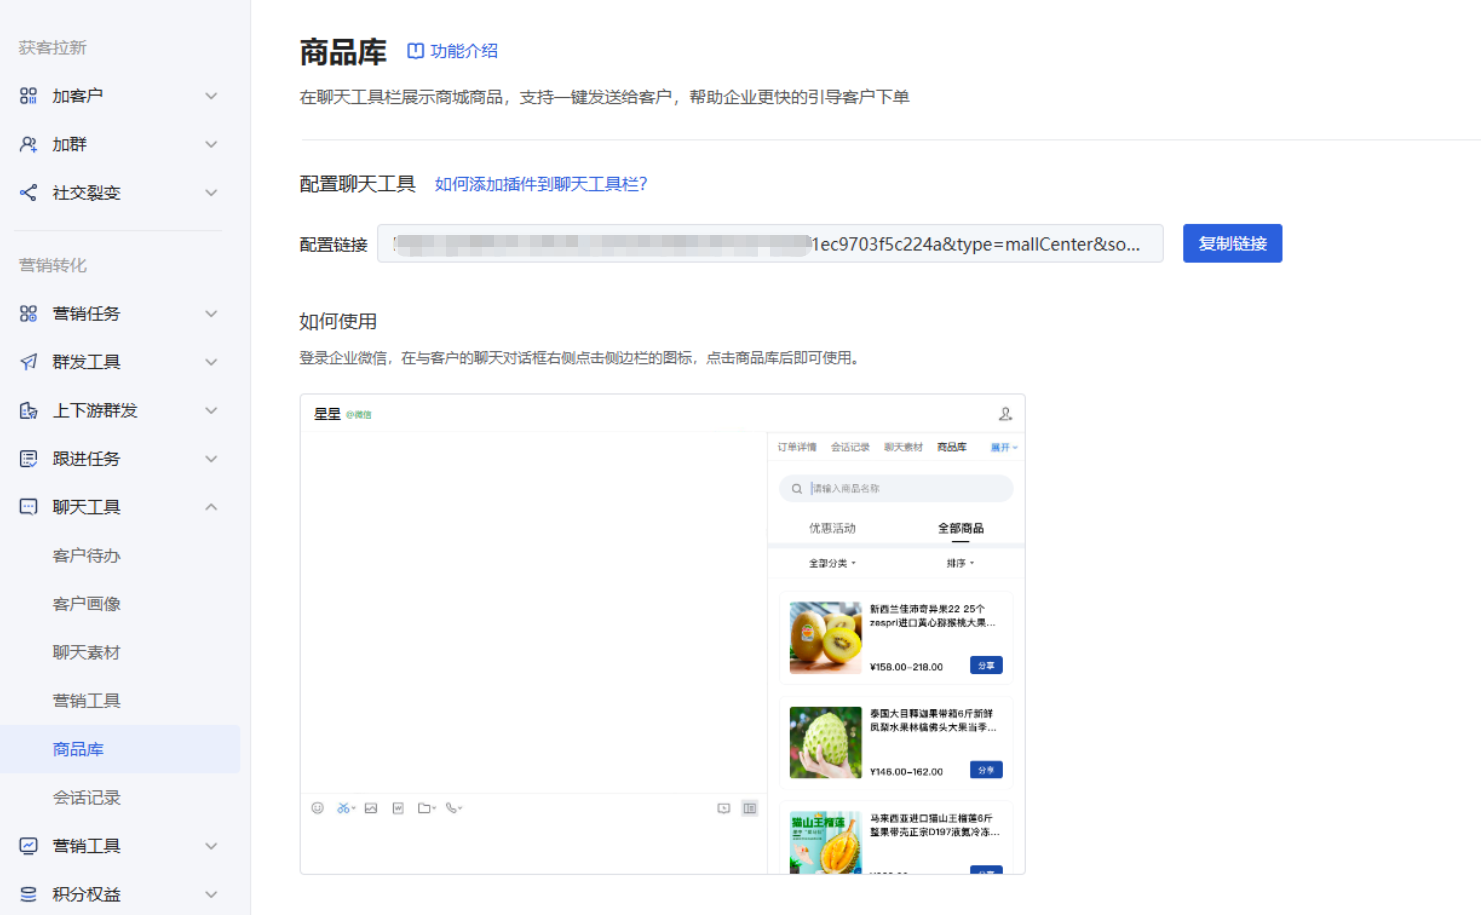
Task: Click the 群发工具 paper plane icon
Action: [x=28, y=362]
